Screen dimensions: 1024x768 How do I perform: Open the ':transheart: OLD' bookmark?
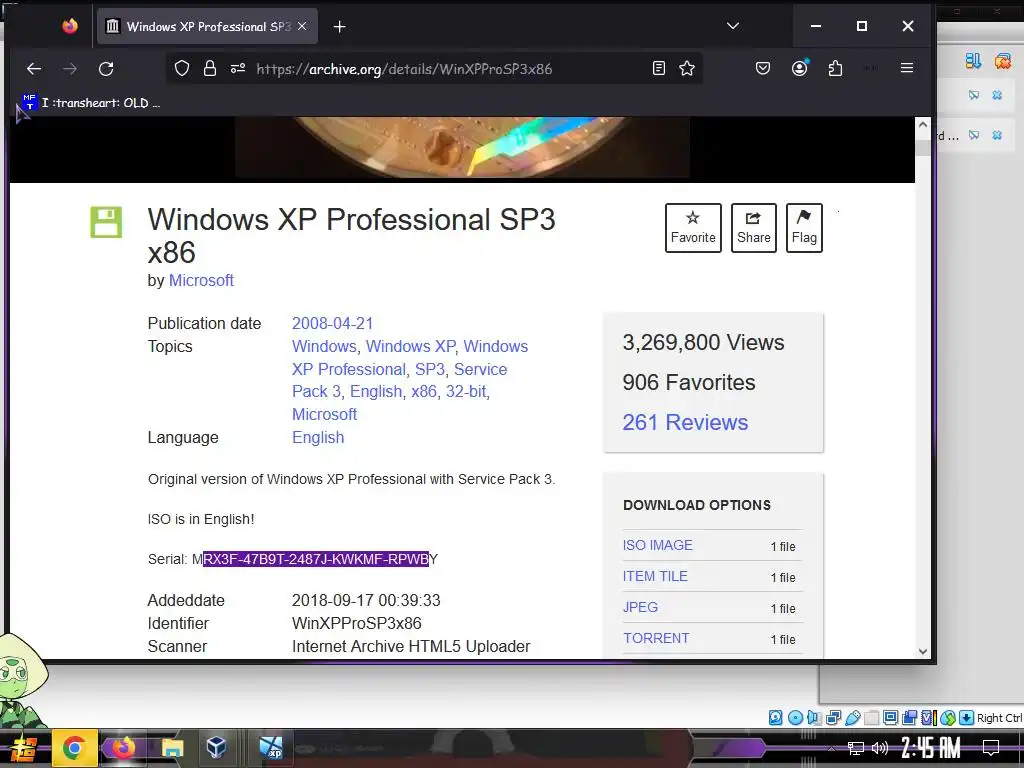tap(91, 103)
